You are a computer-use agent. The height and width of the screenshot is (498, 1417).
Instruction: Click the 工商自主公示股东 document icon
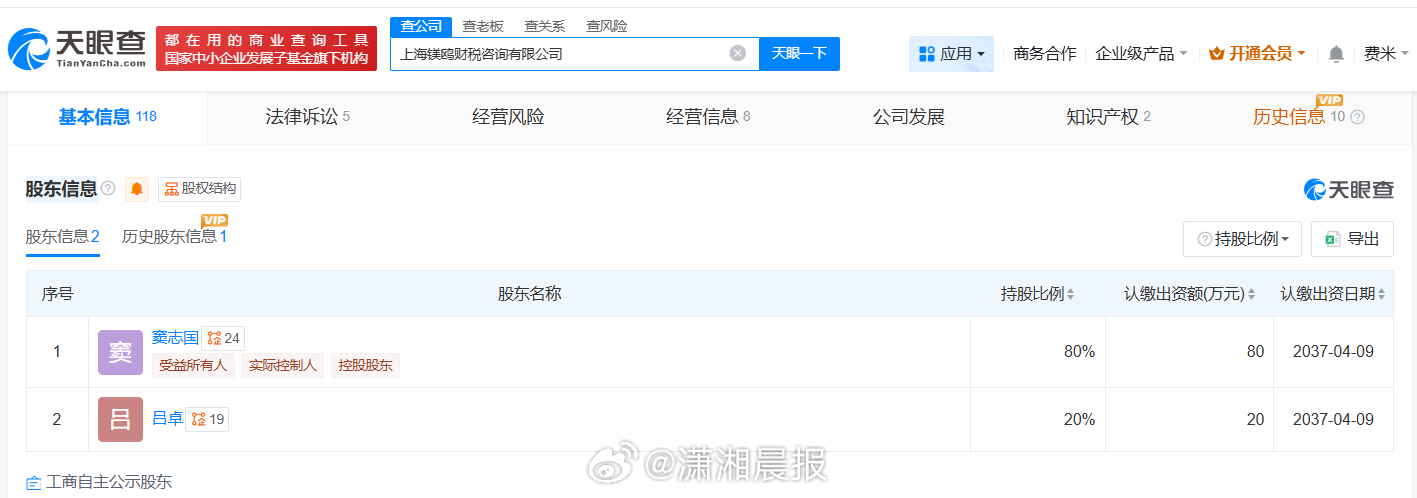click(x=33, y=482)
